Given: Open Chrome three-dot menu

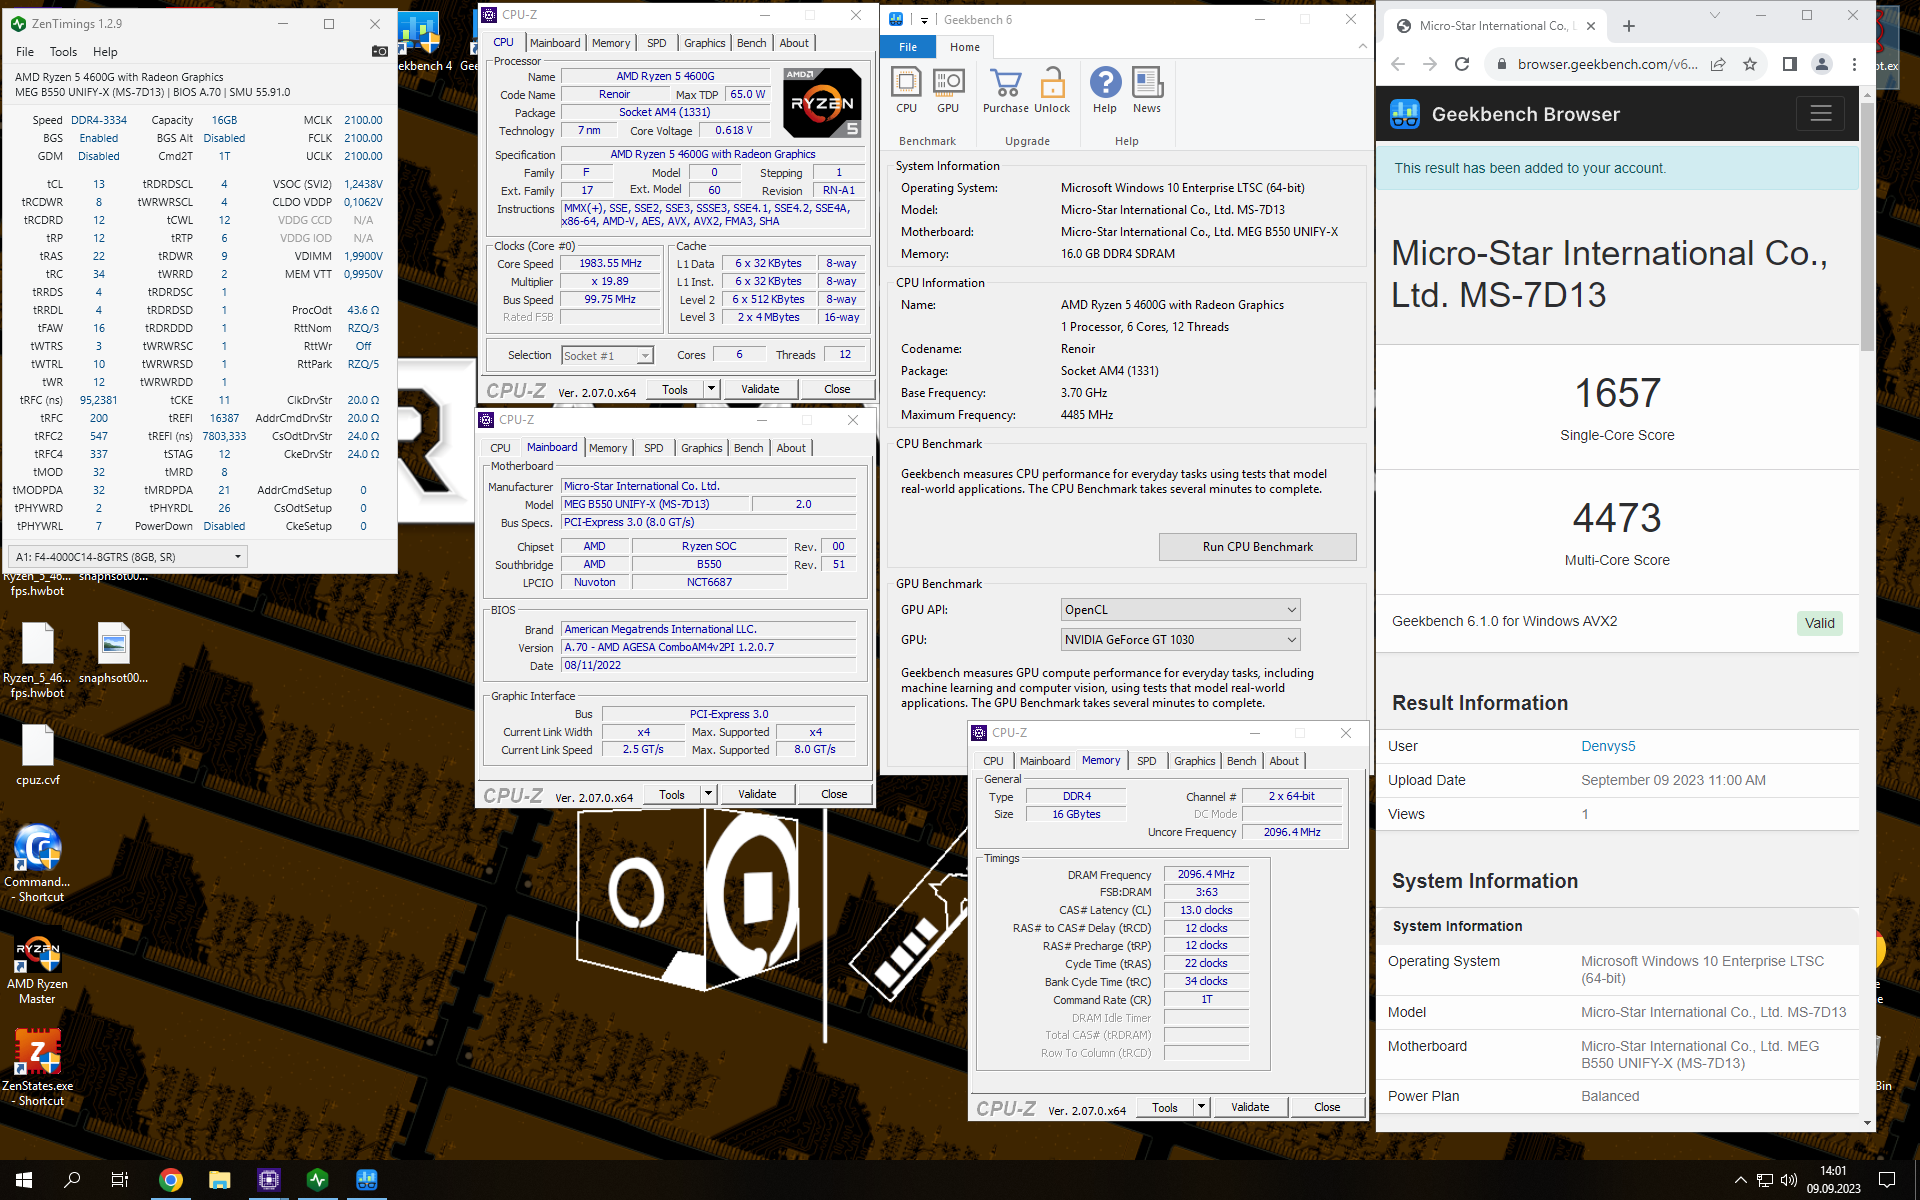Looking at the screenshot, I should click(1854, 64).
